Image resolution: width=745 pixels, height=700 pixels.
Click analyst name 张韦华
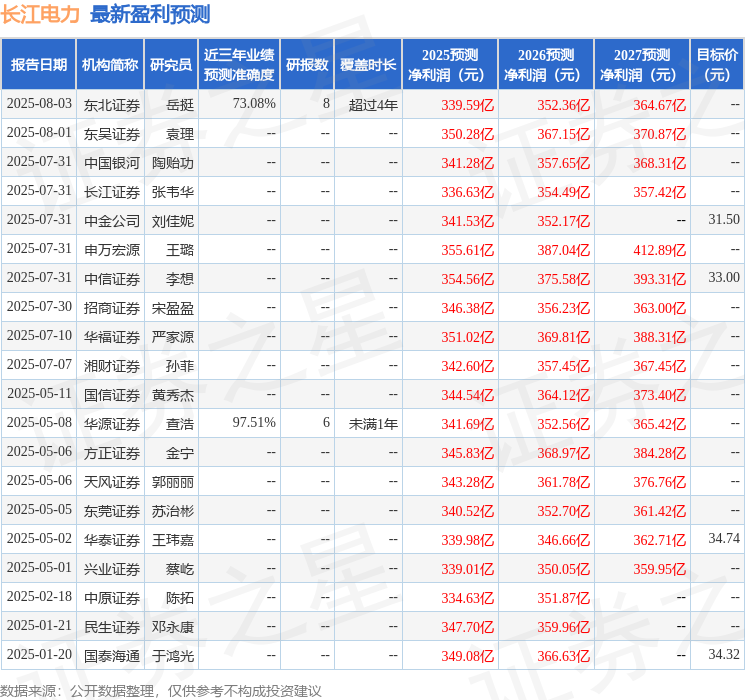[173, 192]
